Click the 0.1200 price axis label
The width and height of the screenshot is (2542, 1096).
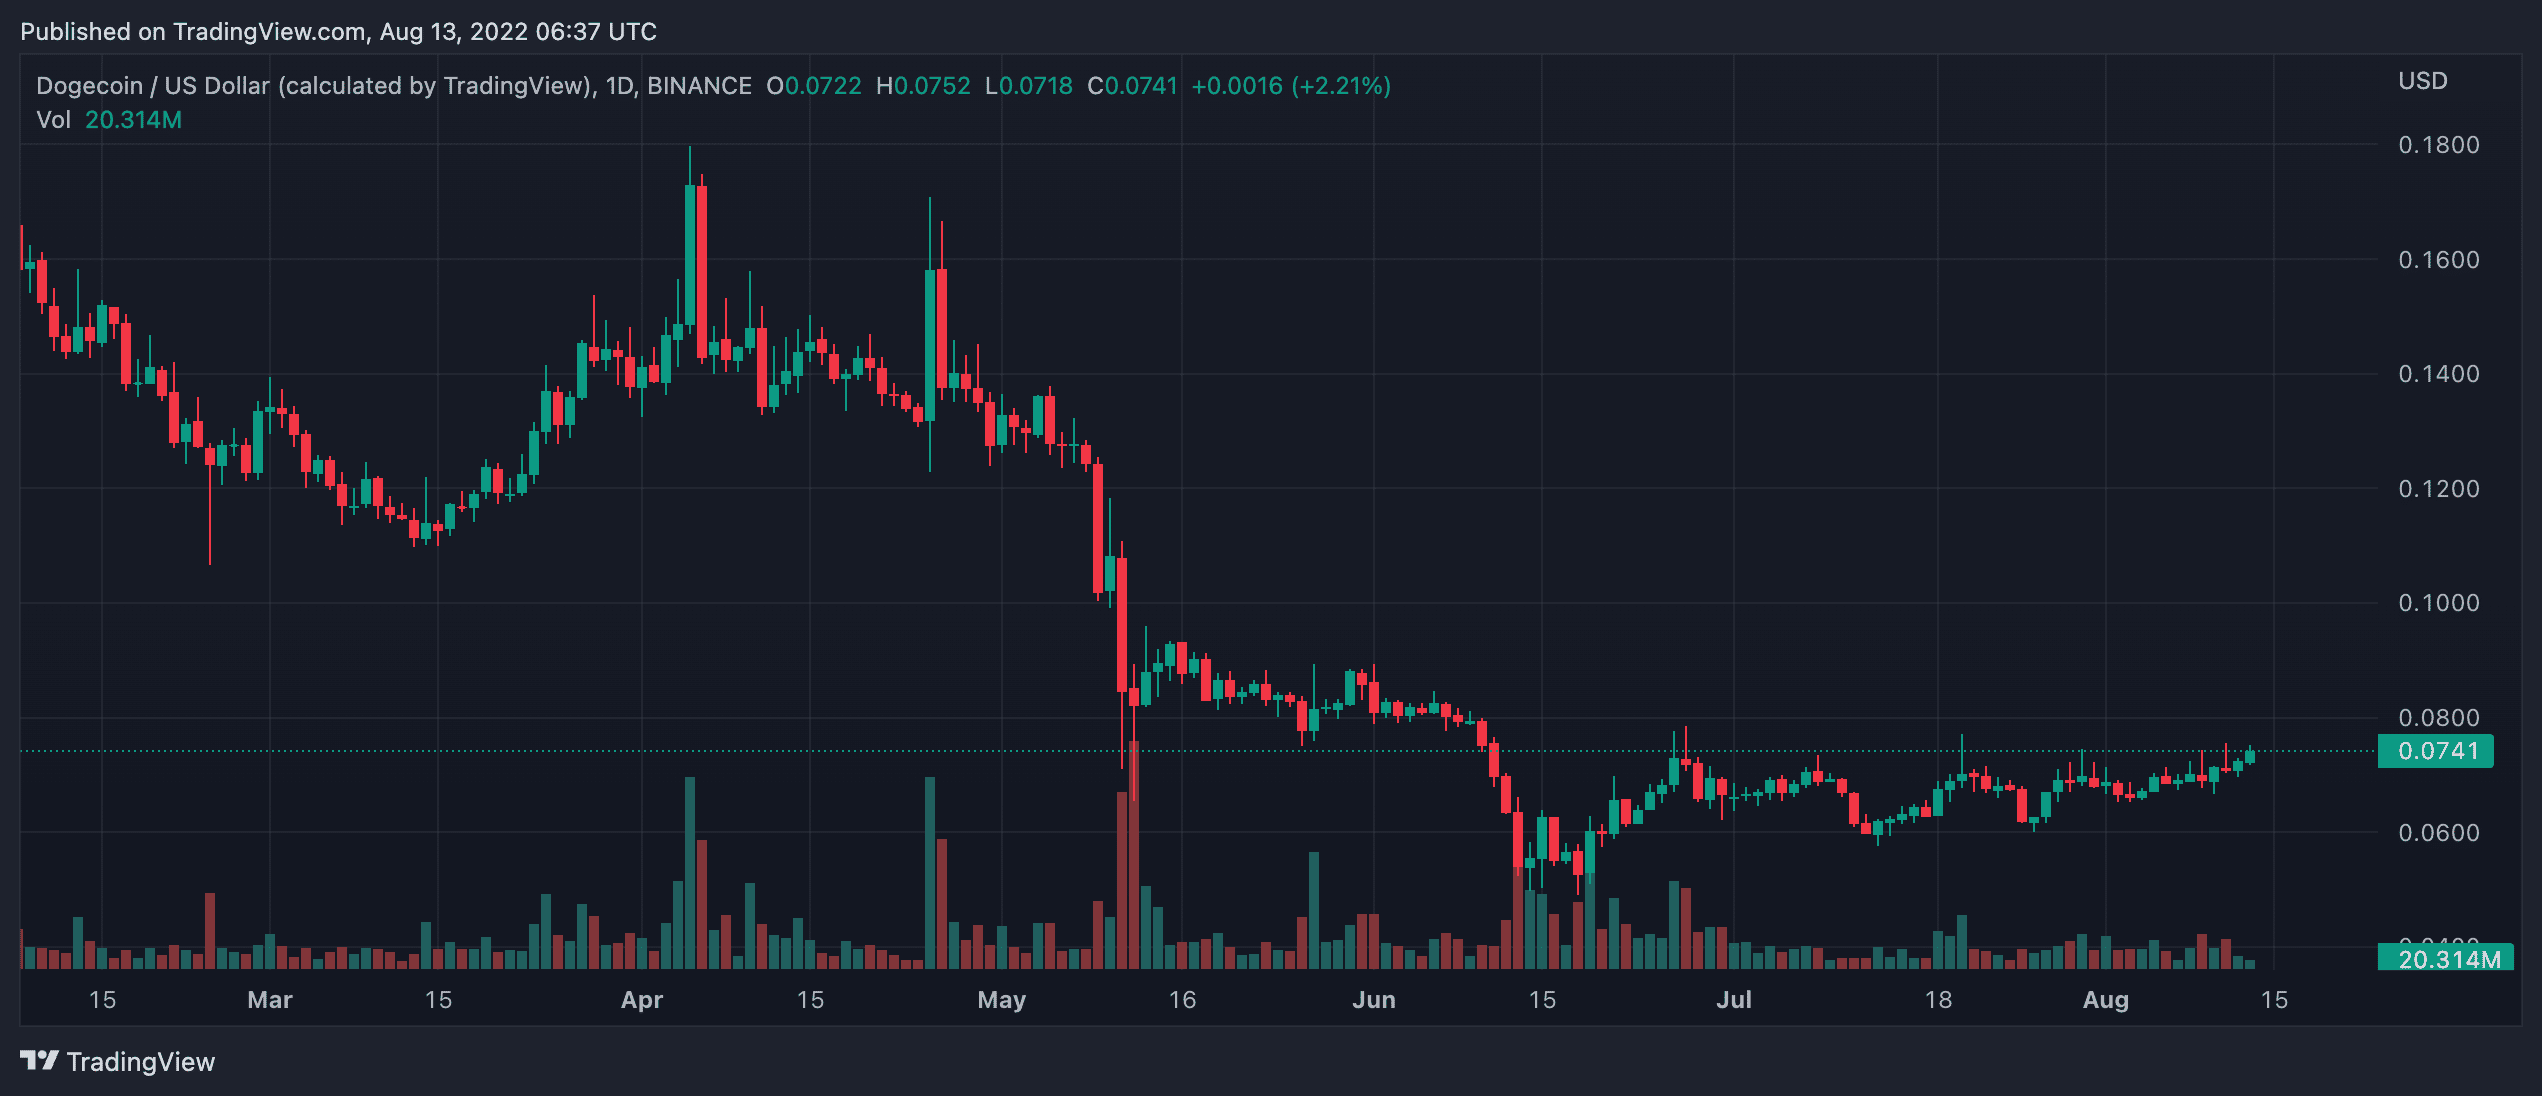pos(2439,489)
